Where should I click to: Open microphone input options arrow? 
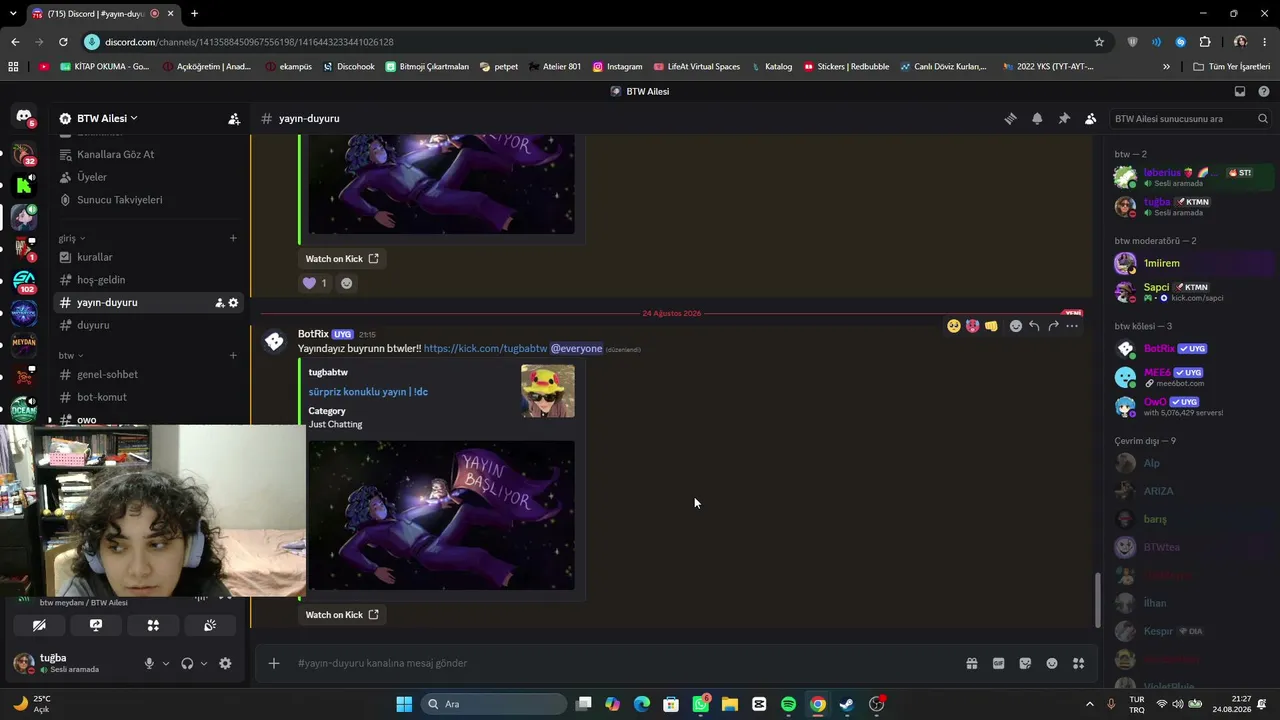(166, 663)
